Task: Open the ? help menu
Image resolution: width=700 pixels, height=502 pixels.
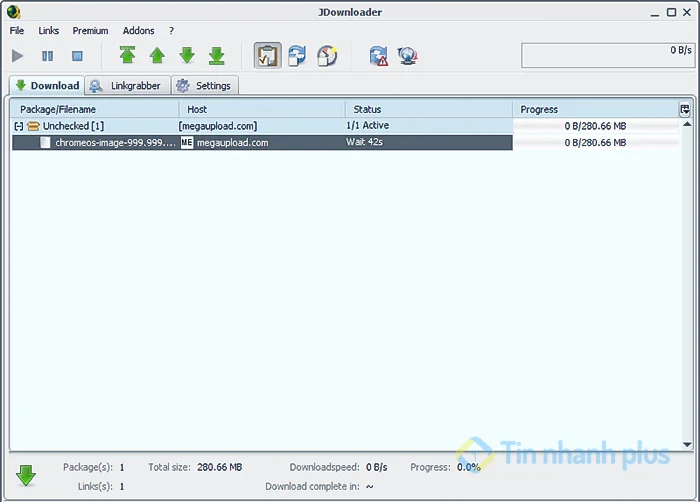Action: [171, 30]
